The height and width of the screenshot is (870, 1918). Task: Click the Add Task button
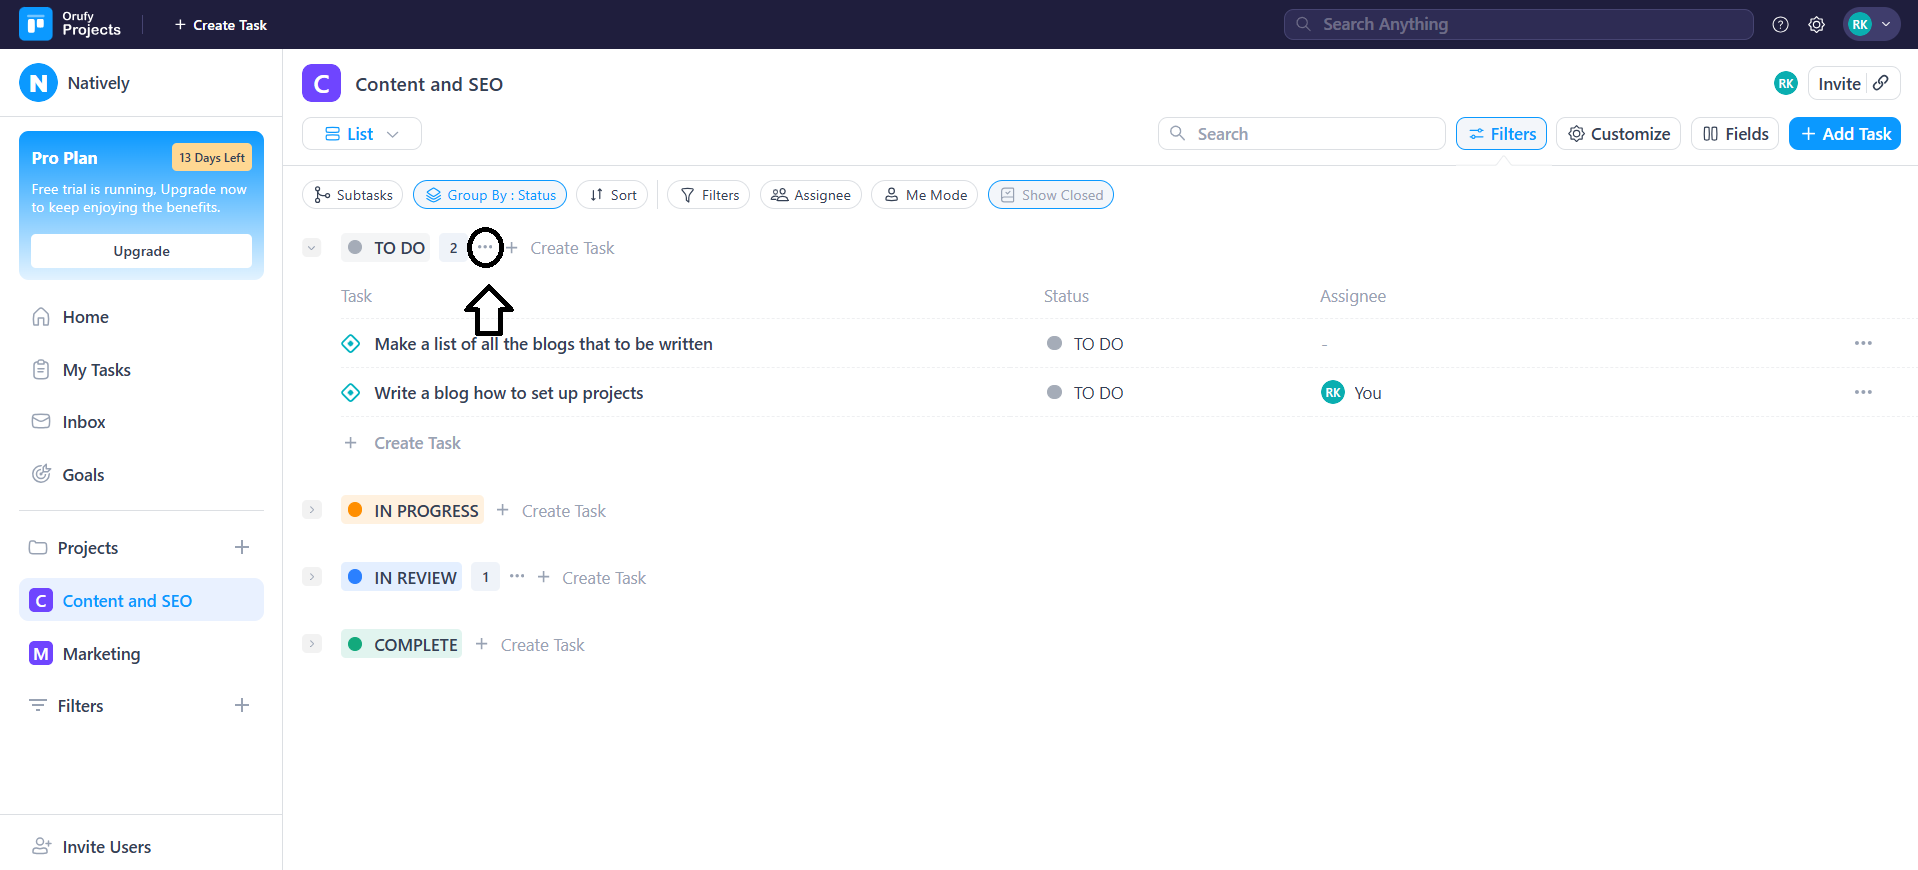tap(1844, 134)
